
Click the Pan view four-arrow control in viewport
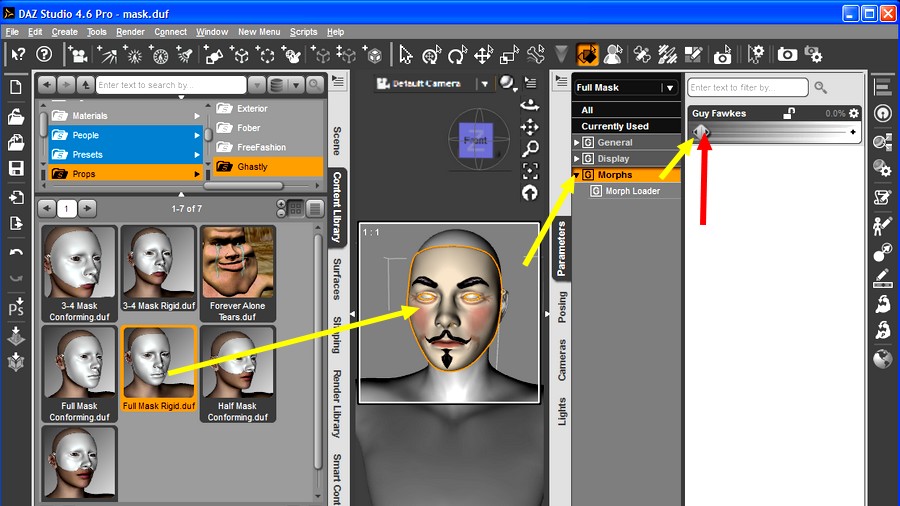click(x=530, y=127)
